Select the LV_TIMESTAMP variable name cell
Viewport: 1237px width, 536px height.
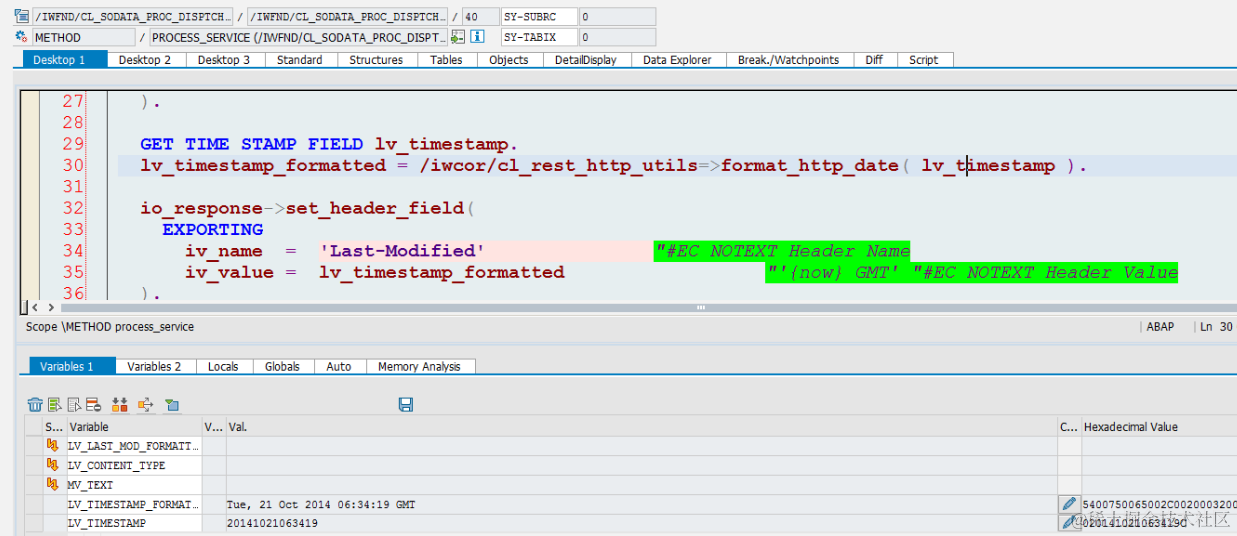(134, 522)
